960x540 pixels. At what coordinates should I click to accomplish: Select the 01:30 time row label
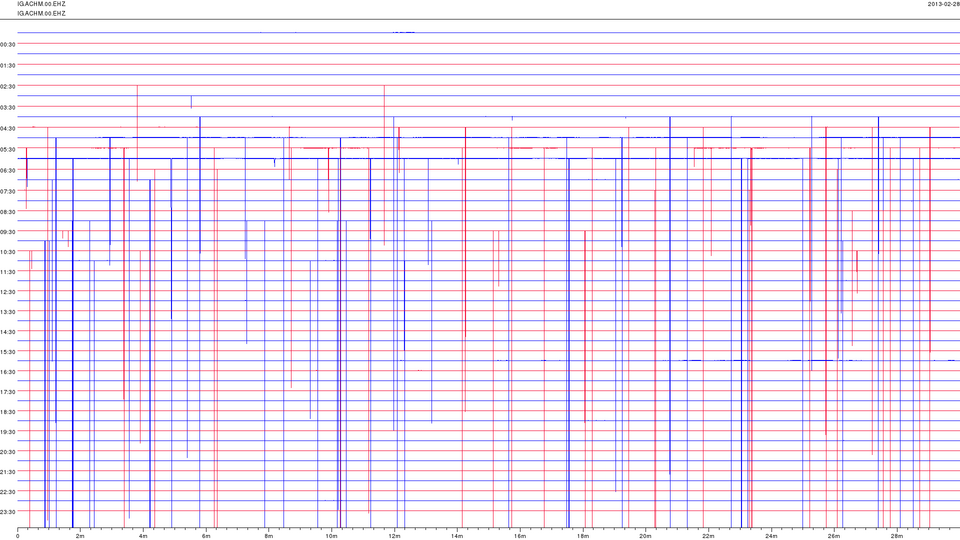click(8, 66)
